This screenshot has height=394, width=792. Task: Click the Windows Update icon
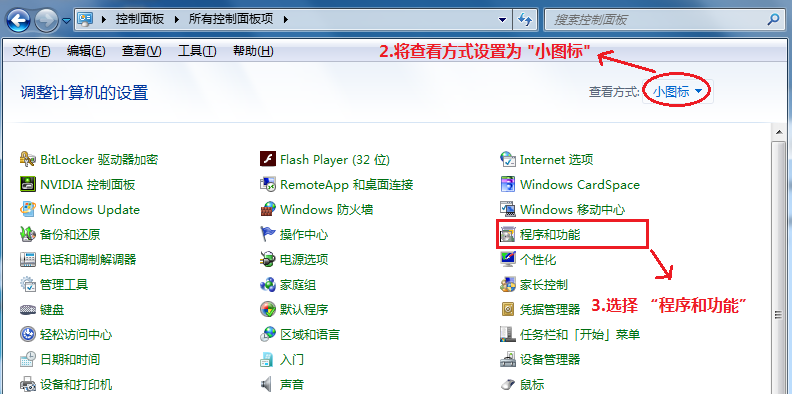[x=28, y=209]
